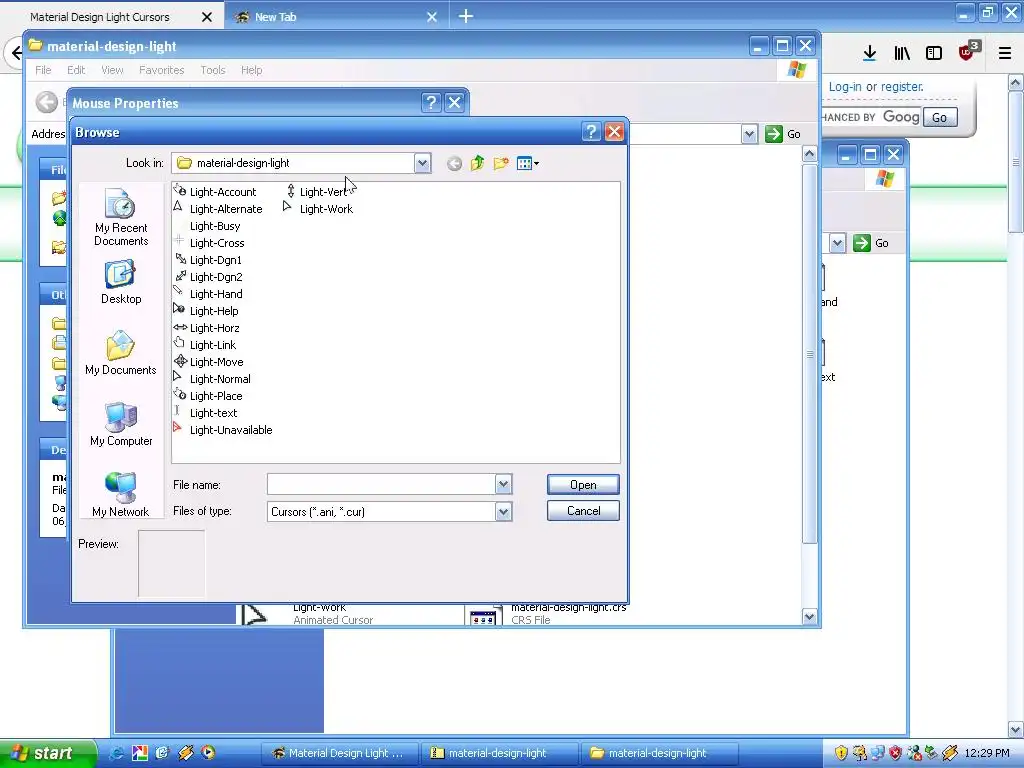Open My Network in places bar
The width and height of the screenshot is (1024, 768).
click(121, 495)
